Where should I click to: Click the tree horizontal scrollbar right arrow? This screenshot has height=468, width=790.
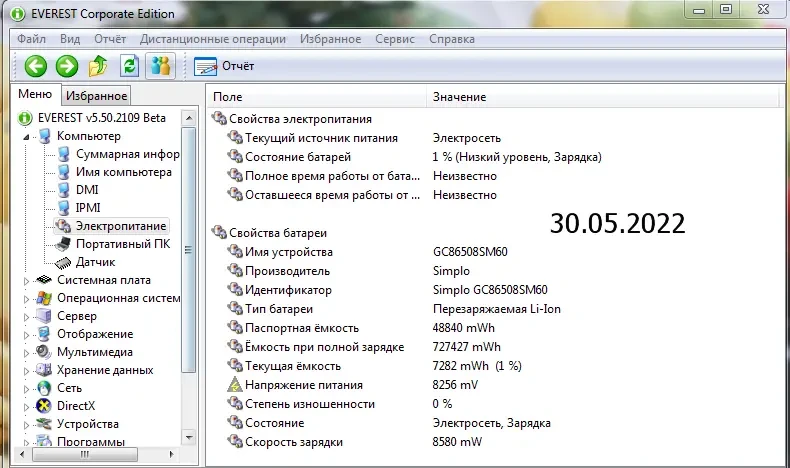[172, 454]
